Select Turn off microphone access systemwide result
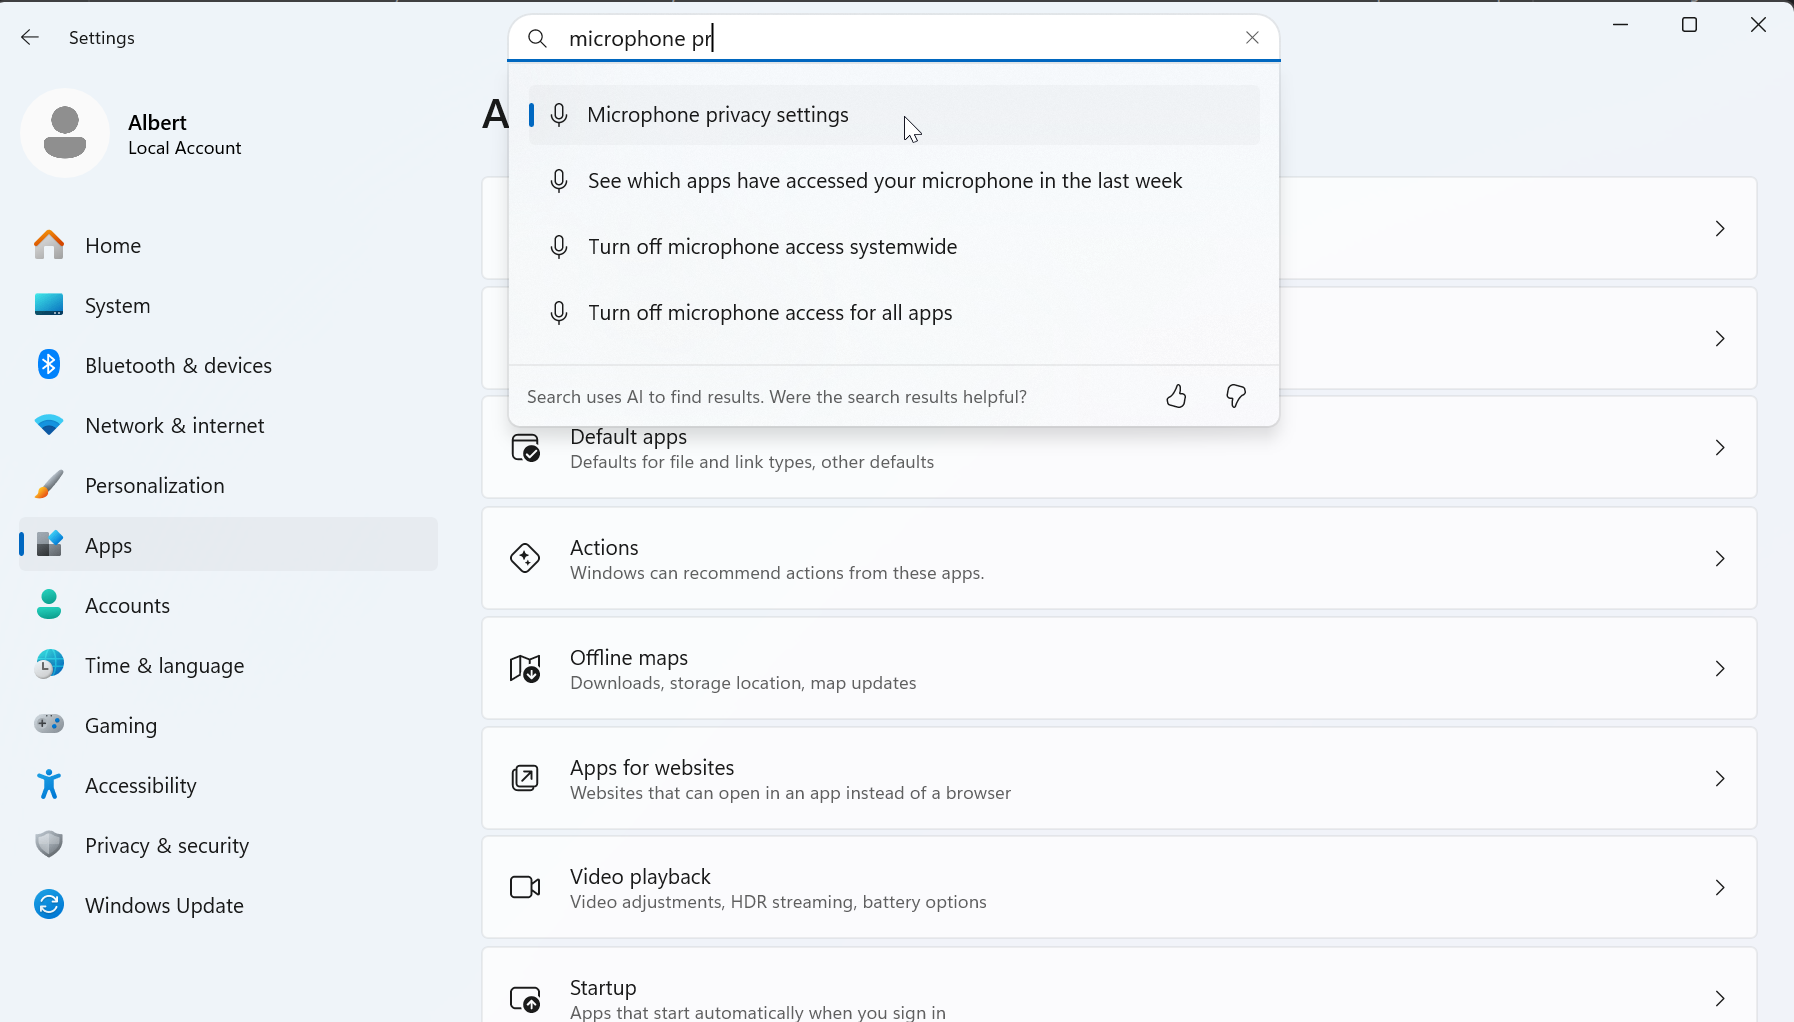The image size is (1794, 1022). coord(772,246)
